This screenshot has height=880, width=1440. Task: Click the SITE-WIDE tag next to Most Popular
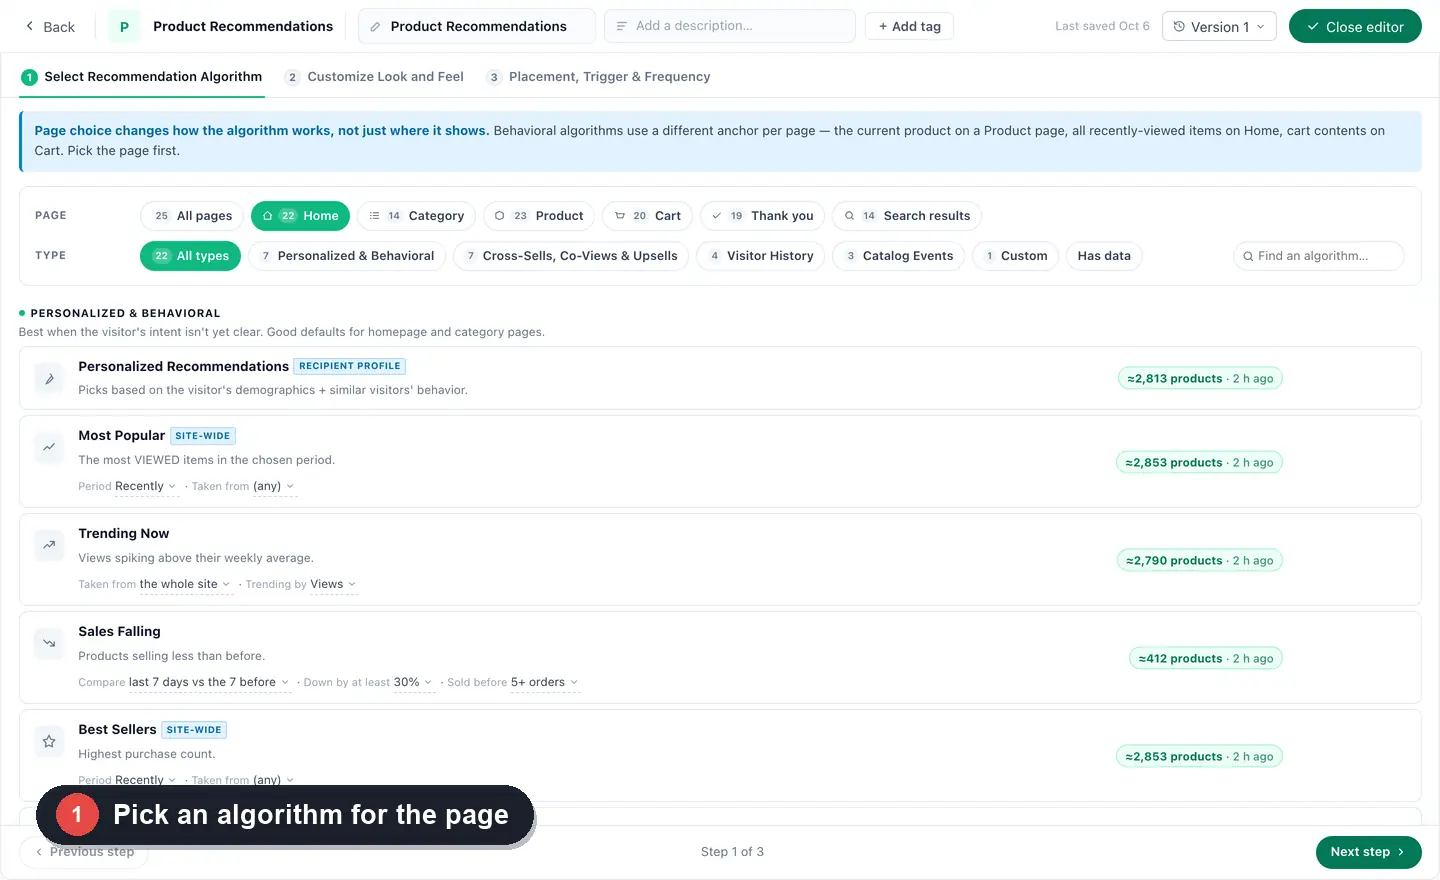pos(203,436)
